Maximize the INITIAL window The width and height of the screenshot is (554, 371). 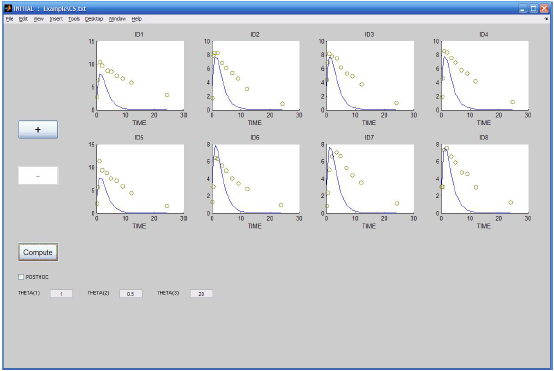pos(534,8)
